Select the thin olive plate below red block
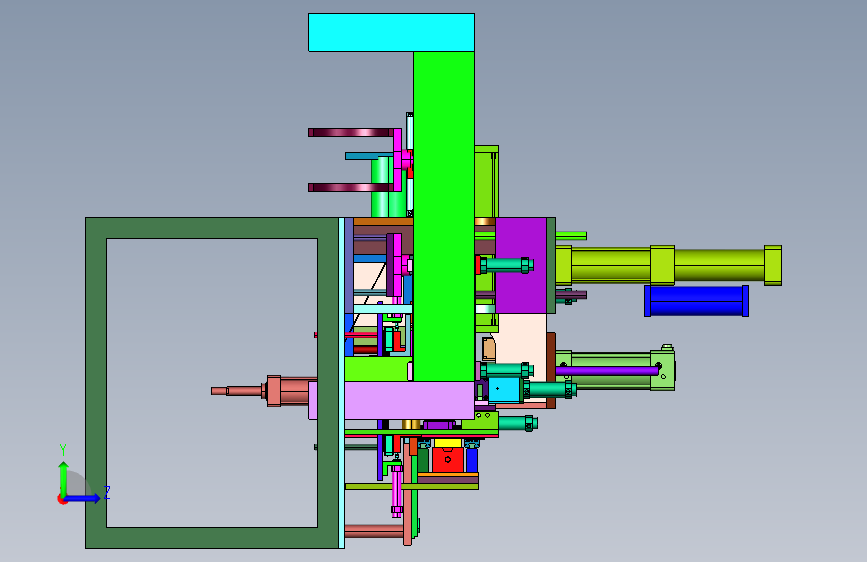 [x=411, y=487]
